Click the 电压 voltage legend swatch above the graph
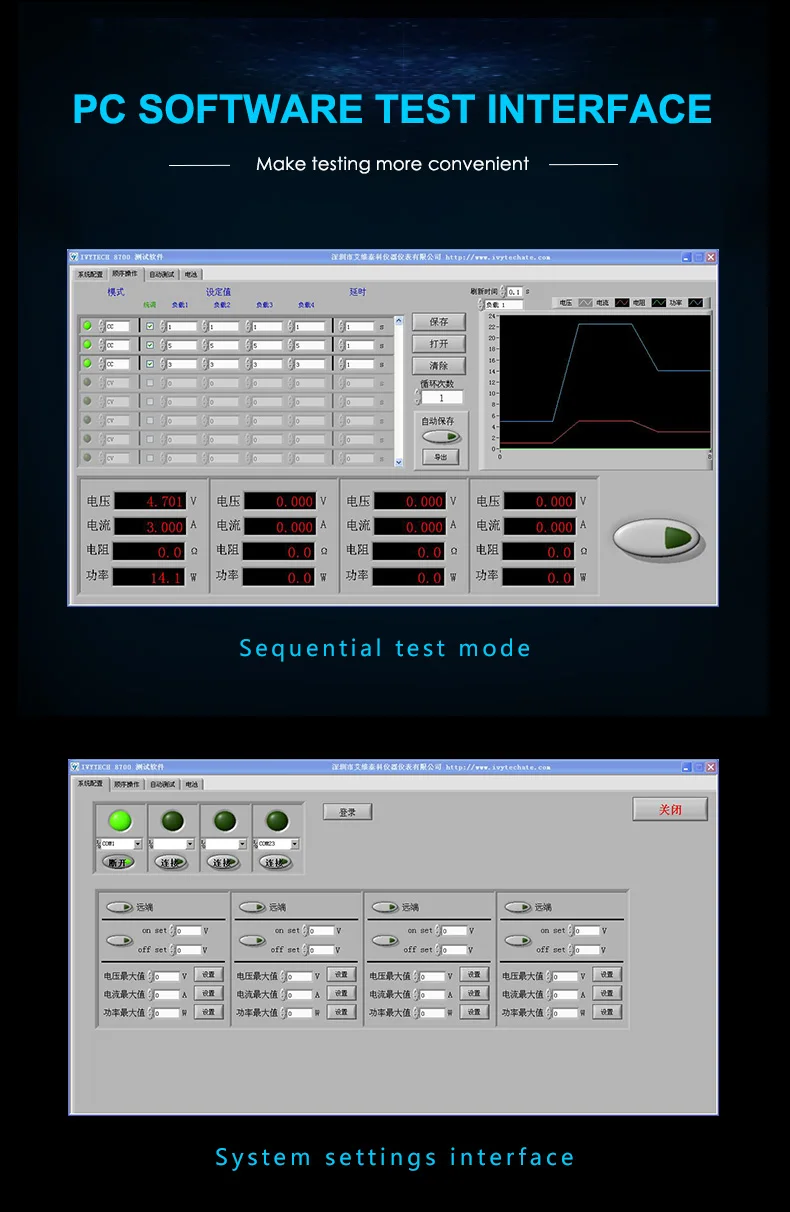Viewport: 790px width, 1212px height. [x=585, y=302]
